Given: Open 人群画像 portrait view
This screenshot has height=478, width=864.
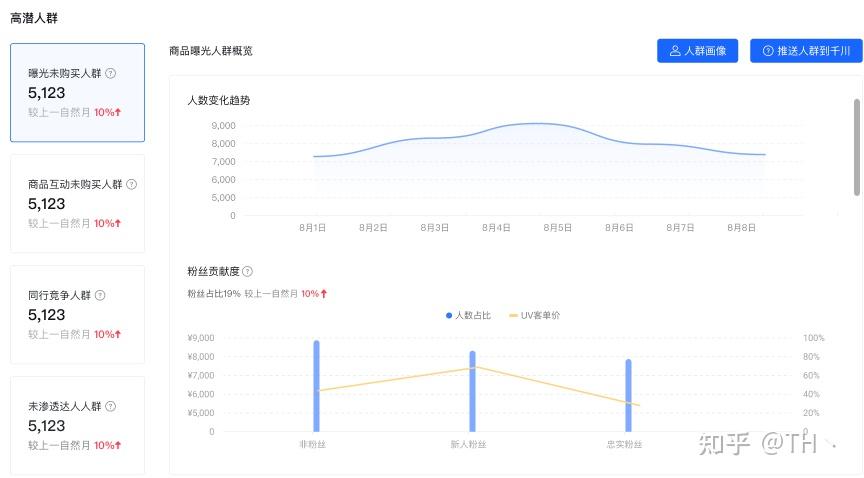Looking at the screenshot, I should coord(698,51).
